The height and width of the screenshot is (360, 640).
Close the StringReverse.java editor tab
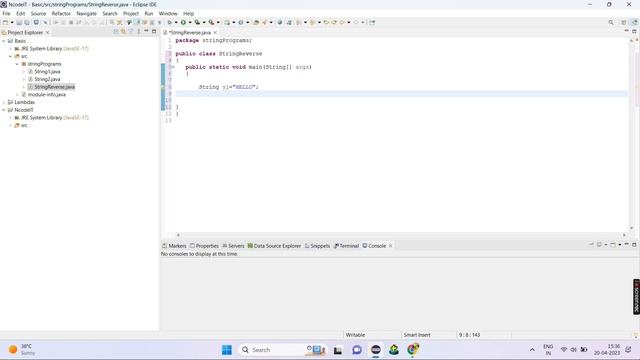(x=215, y=32)
